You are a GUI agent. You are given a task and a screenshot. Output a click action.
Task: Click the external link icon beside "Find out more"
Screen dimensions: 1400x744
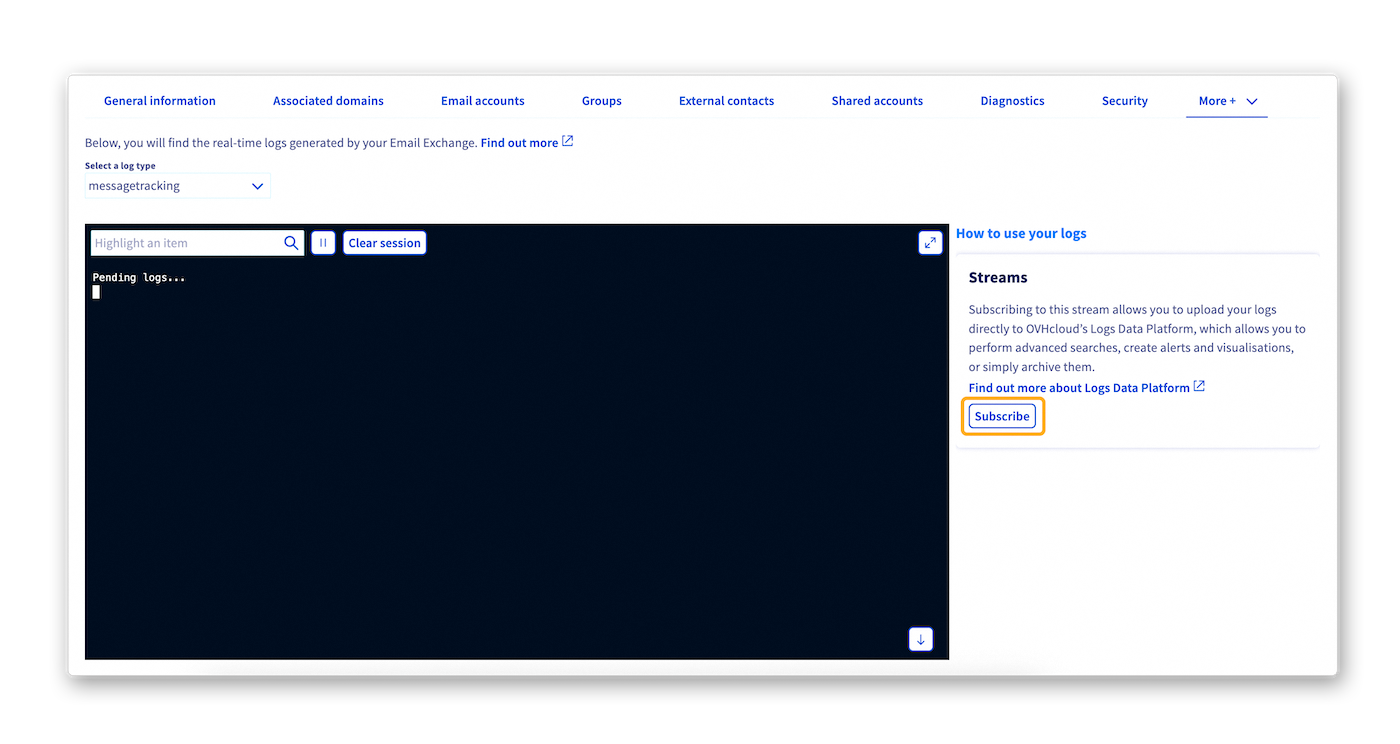(568, 141)
